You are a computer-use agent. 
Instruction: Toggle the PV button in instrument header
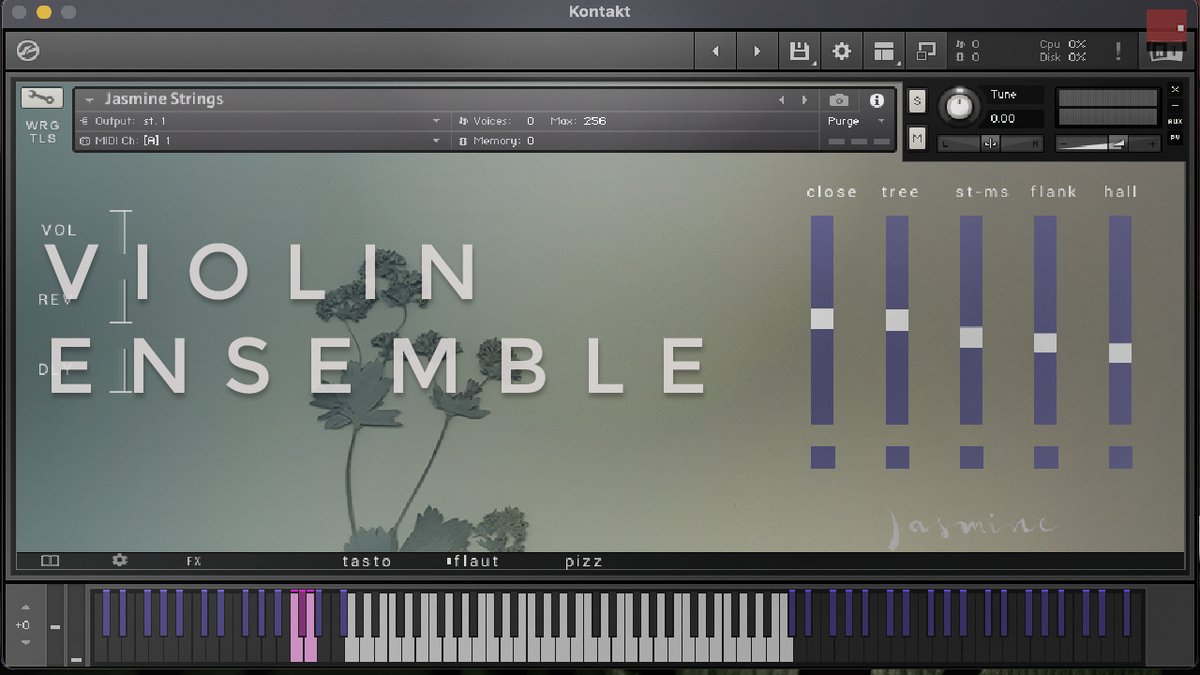(1174, 138)
